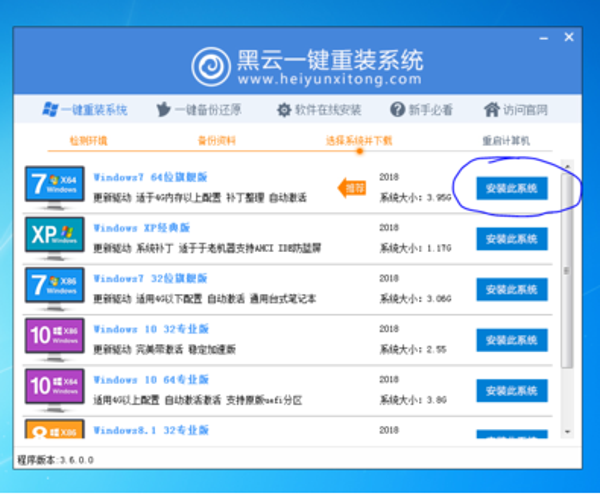
Task: Click the orange 推荐 arrow badge
Action: [x=352, y=188]
